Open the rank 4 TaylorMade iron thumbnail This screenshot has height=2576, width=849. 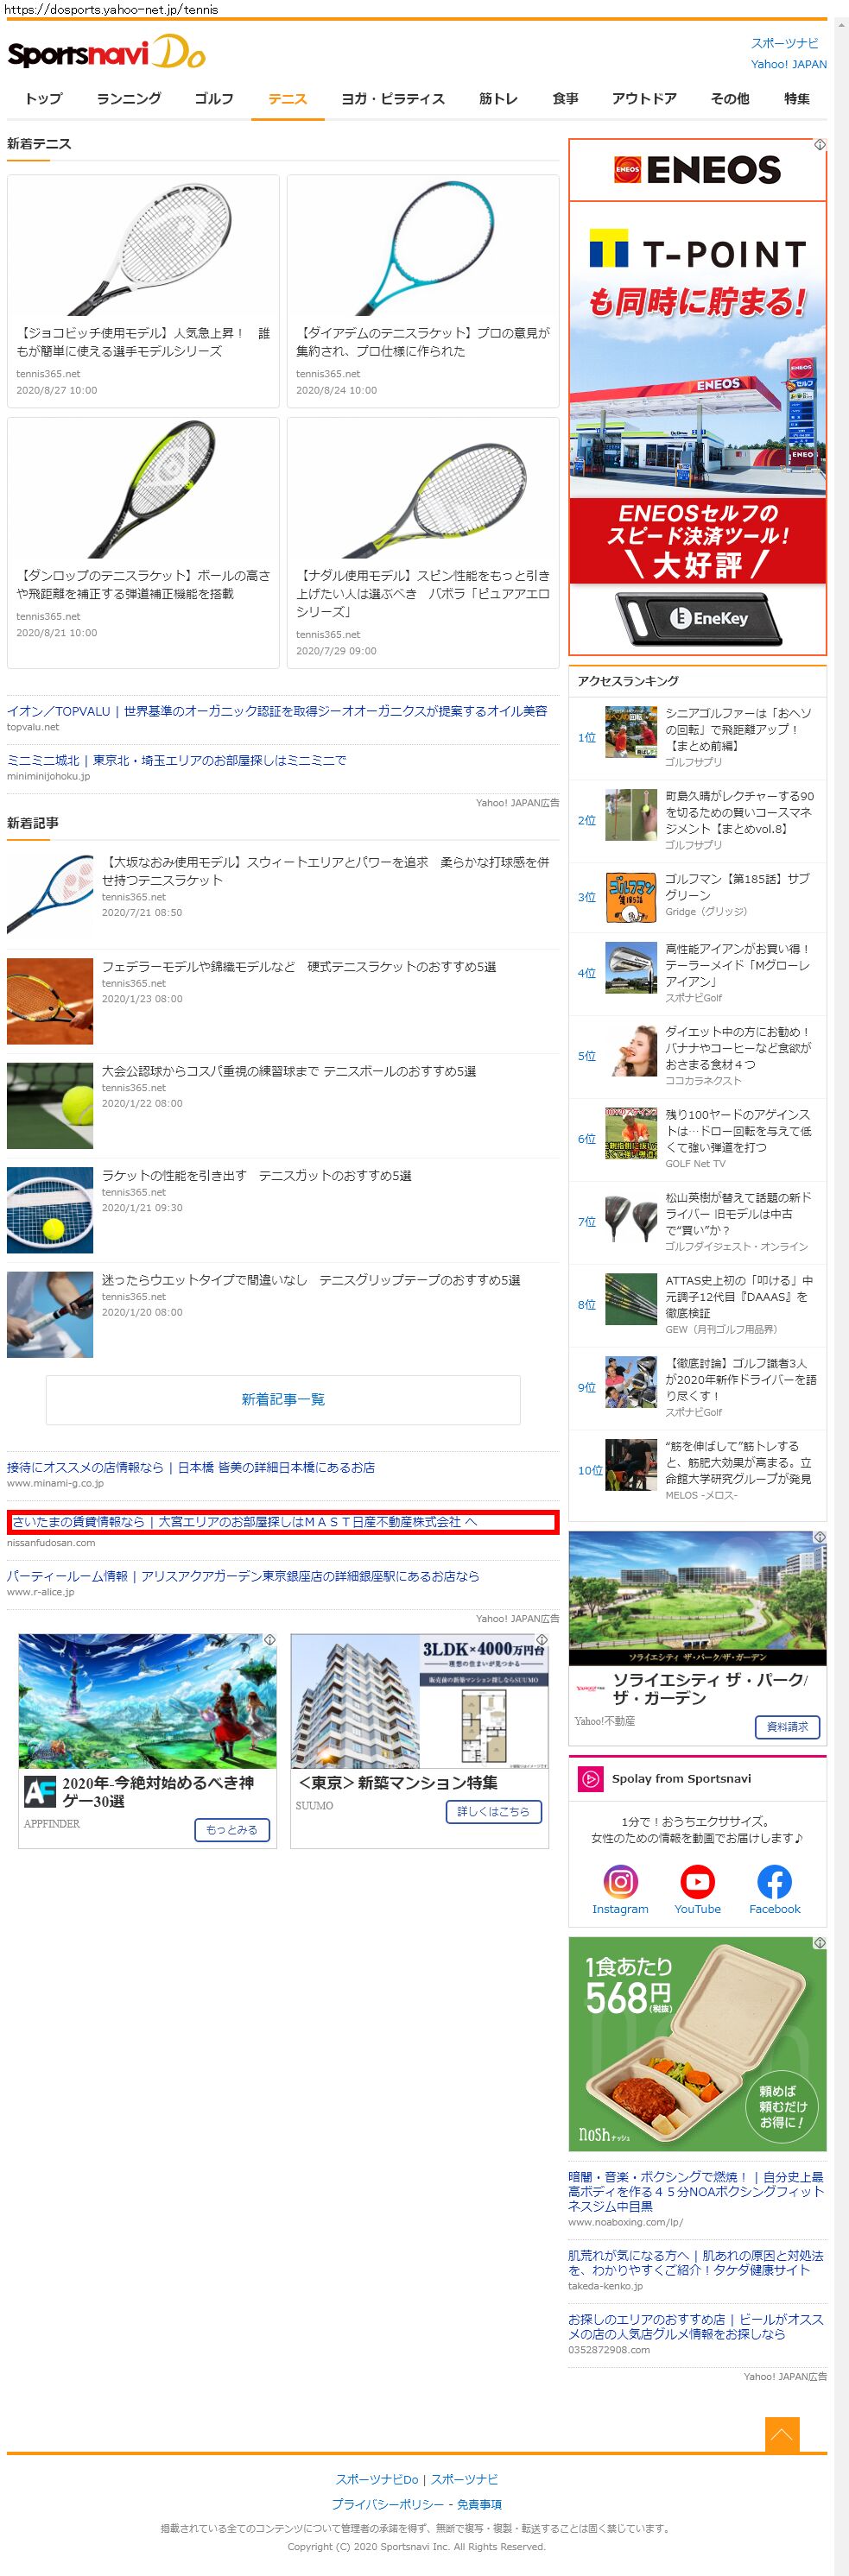[631, 967]
